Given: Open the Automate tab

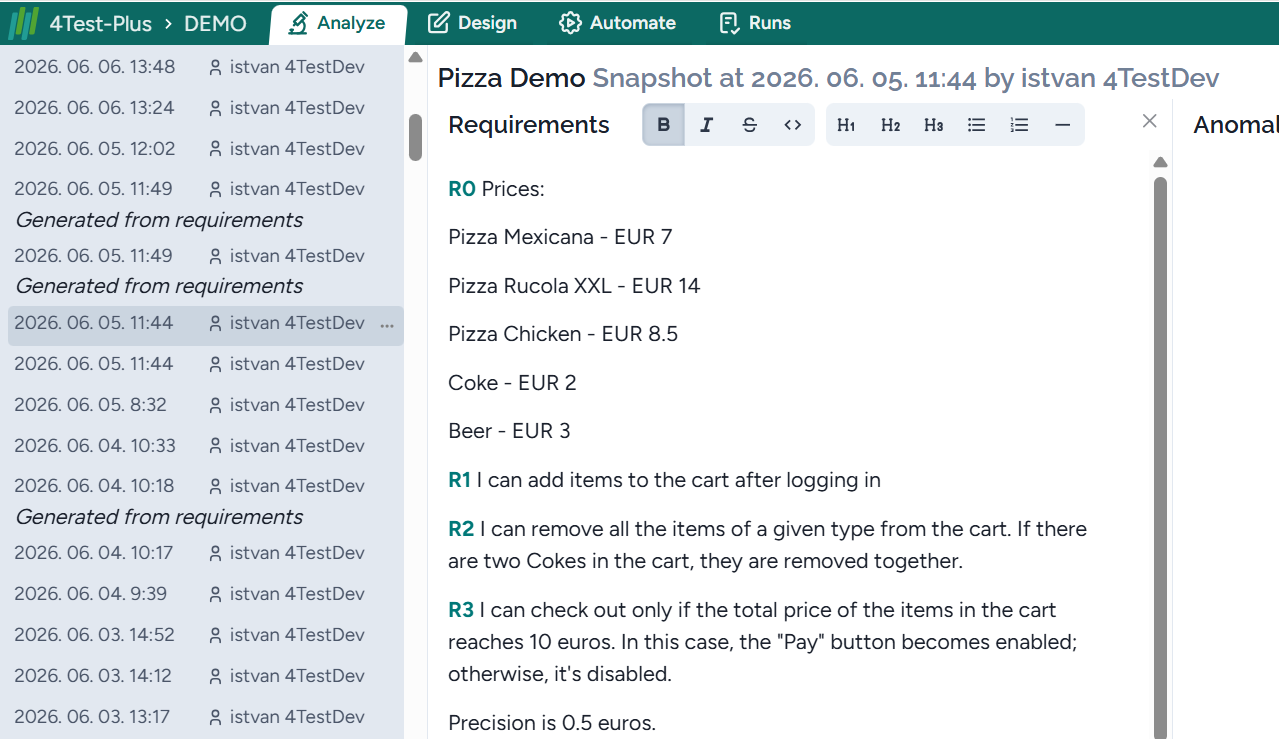Looking at the screenshot, I should point(617,23).
